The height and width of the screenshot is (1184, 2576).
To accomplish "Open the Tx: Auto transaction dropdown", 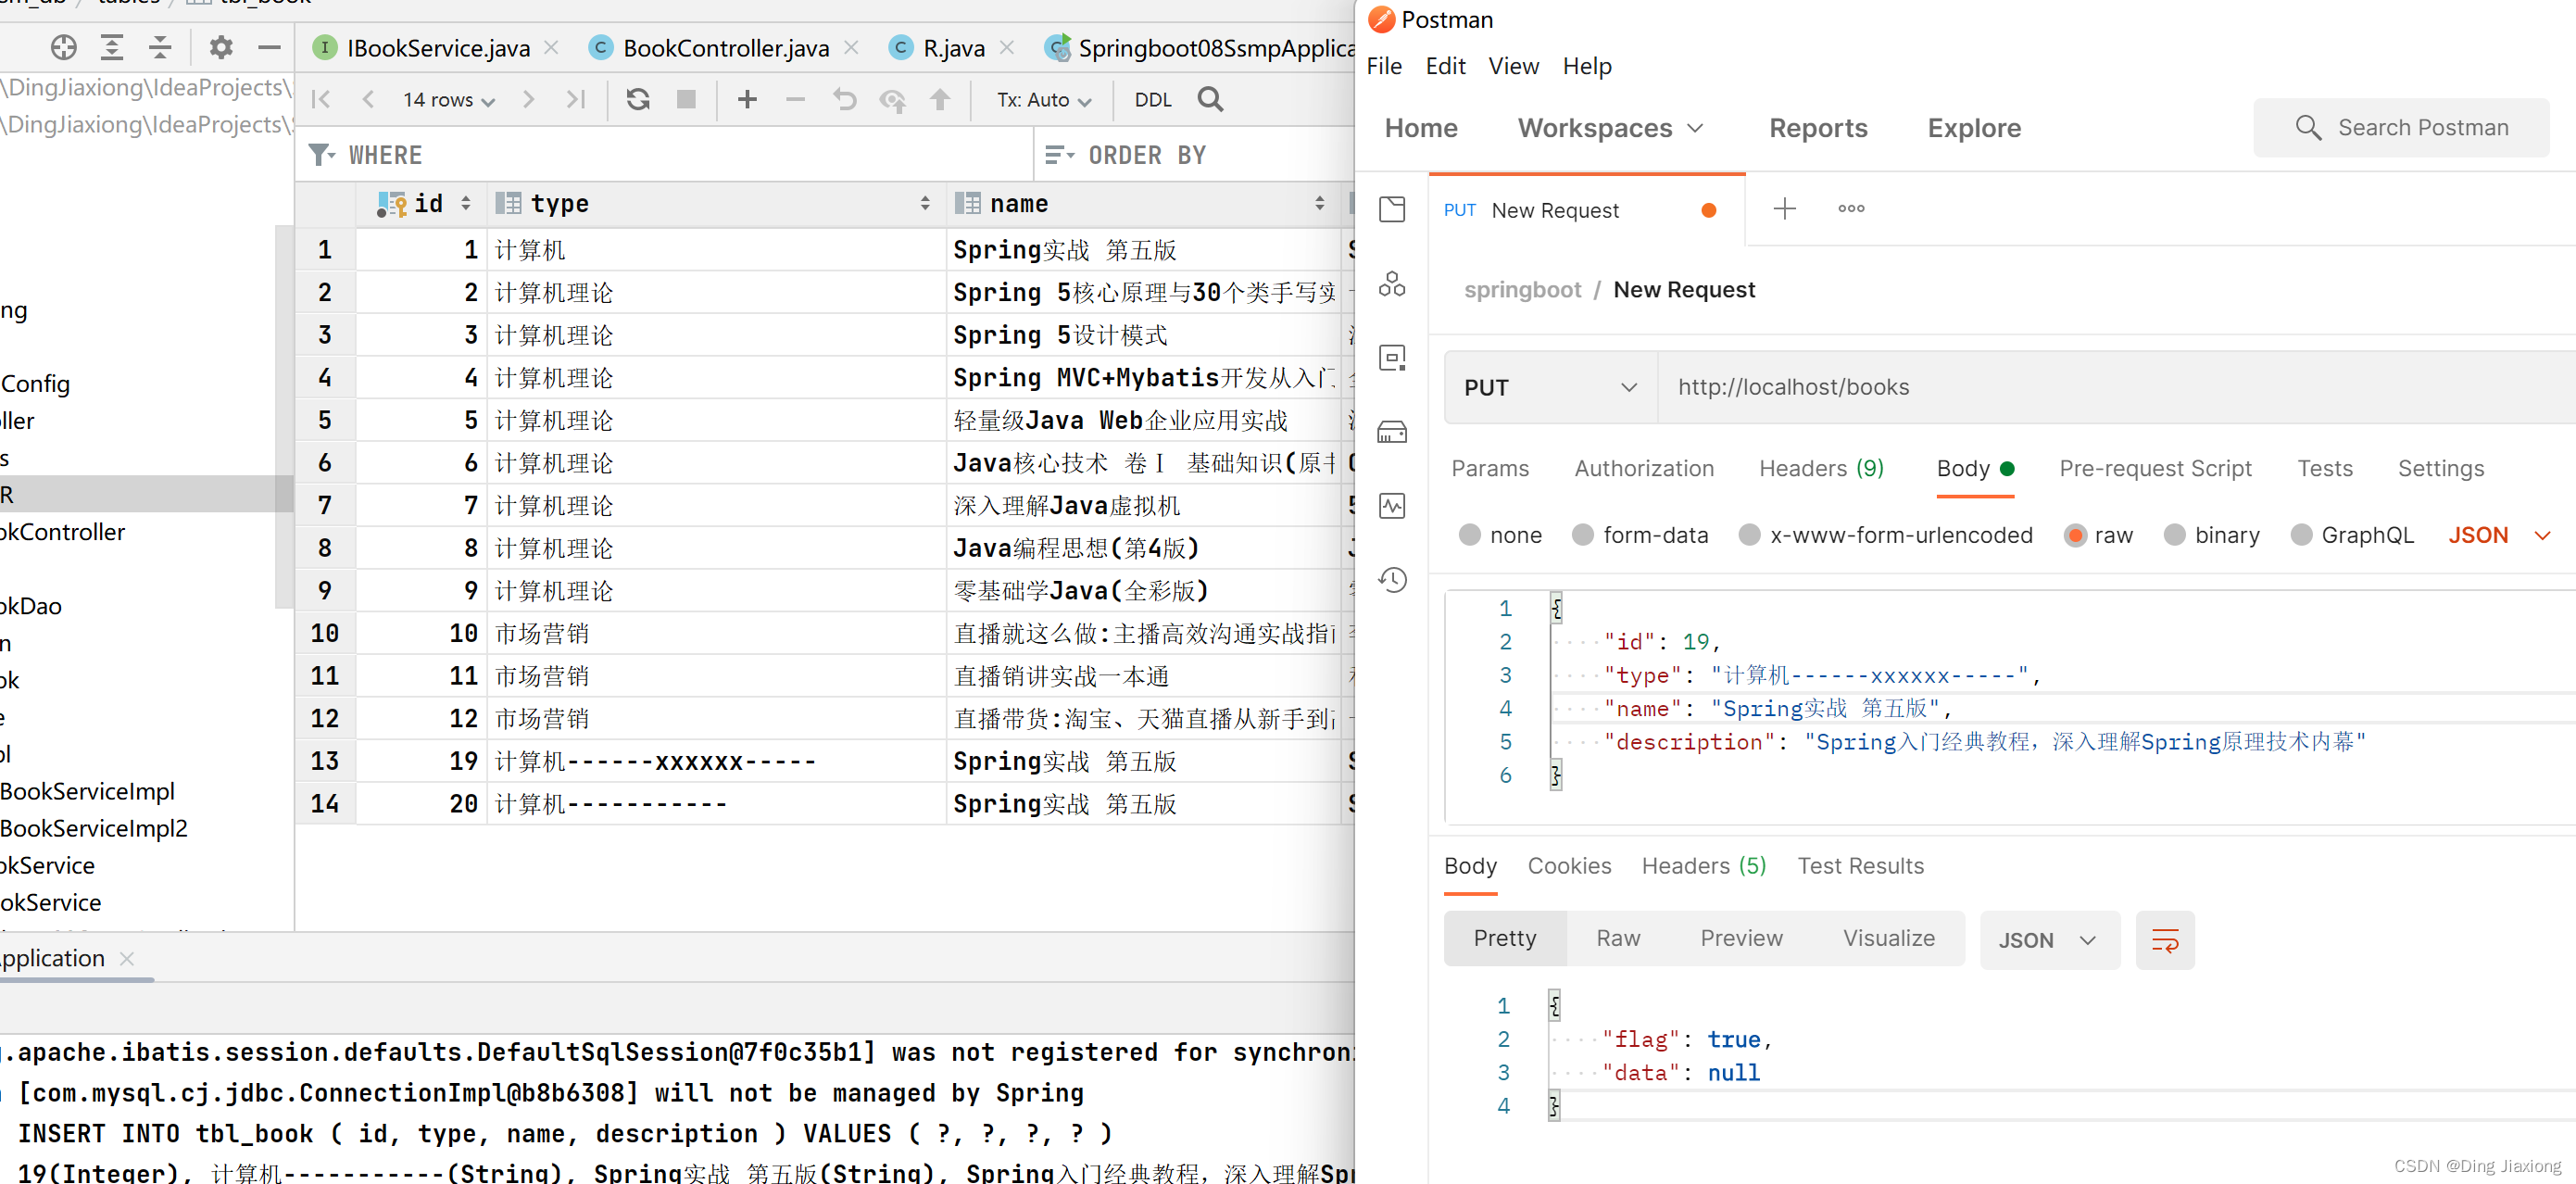I will 1043,100.
